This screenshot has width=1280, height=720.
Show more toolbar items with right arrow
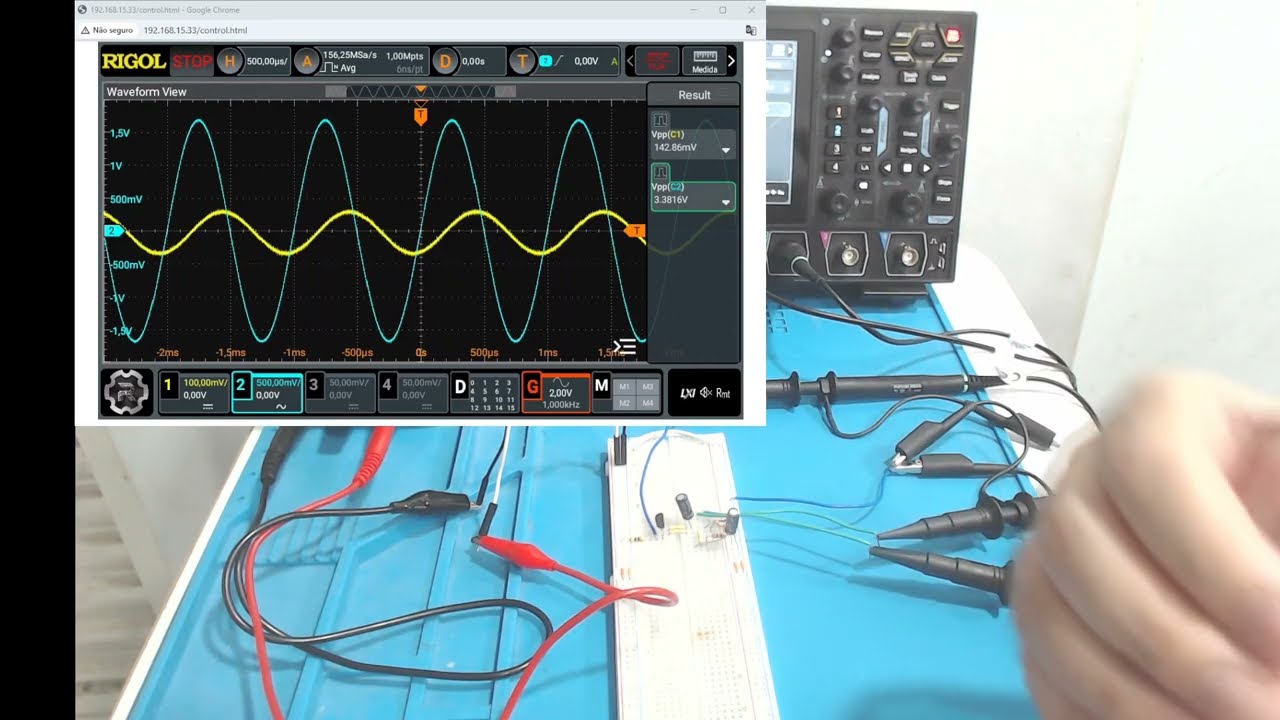(731, 61)
